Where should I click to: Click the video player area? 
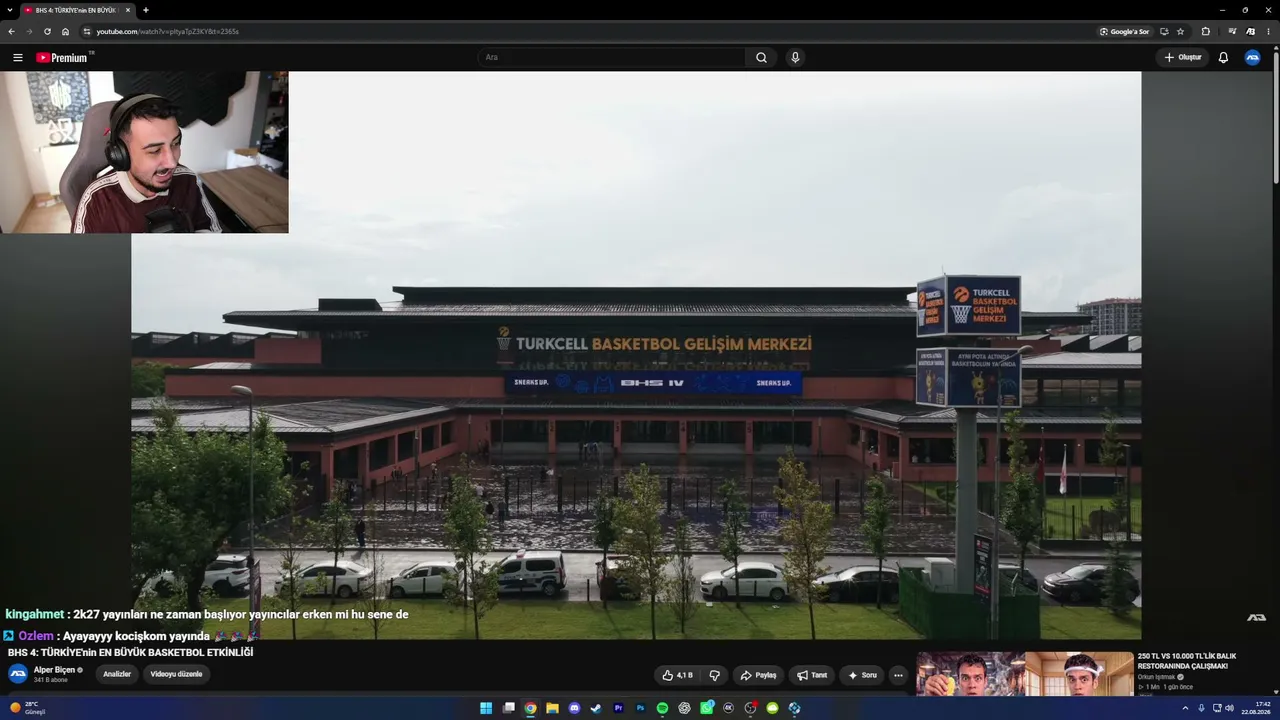click(636, 355)
